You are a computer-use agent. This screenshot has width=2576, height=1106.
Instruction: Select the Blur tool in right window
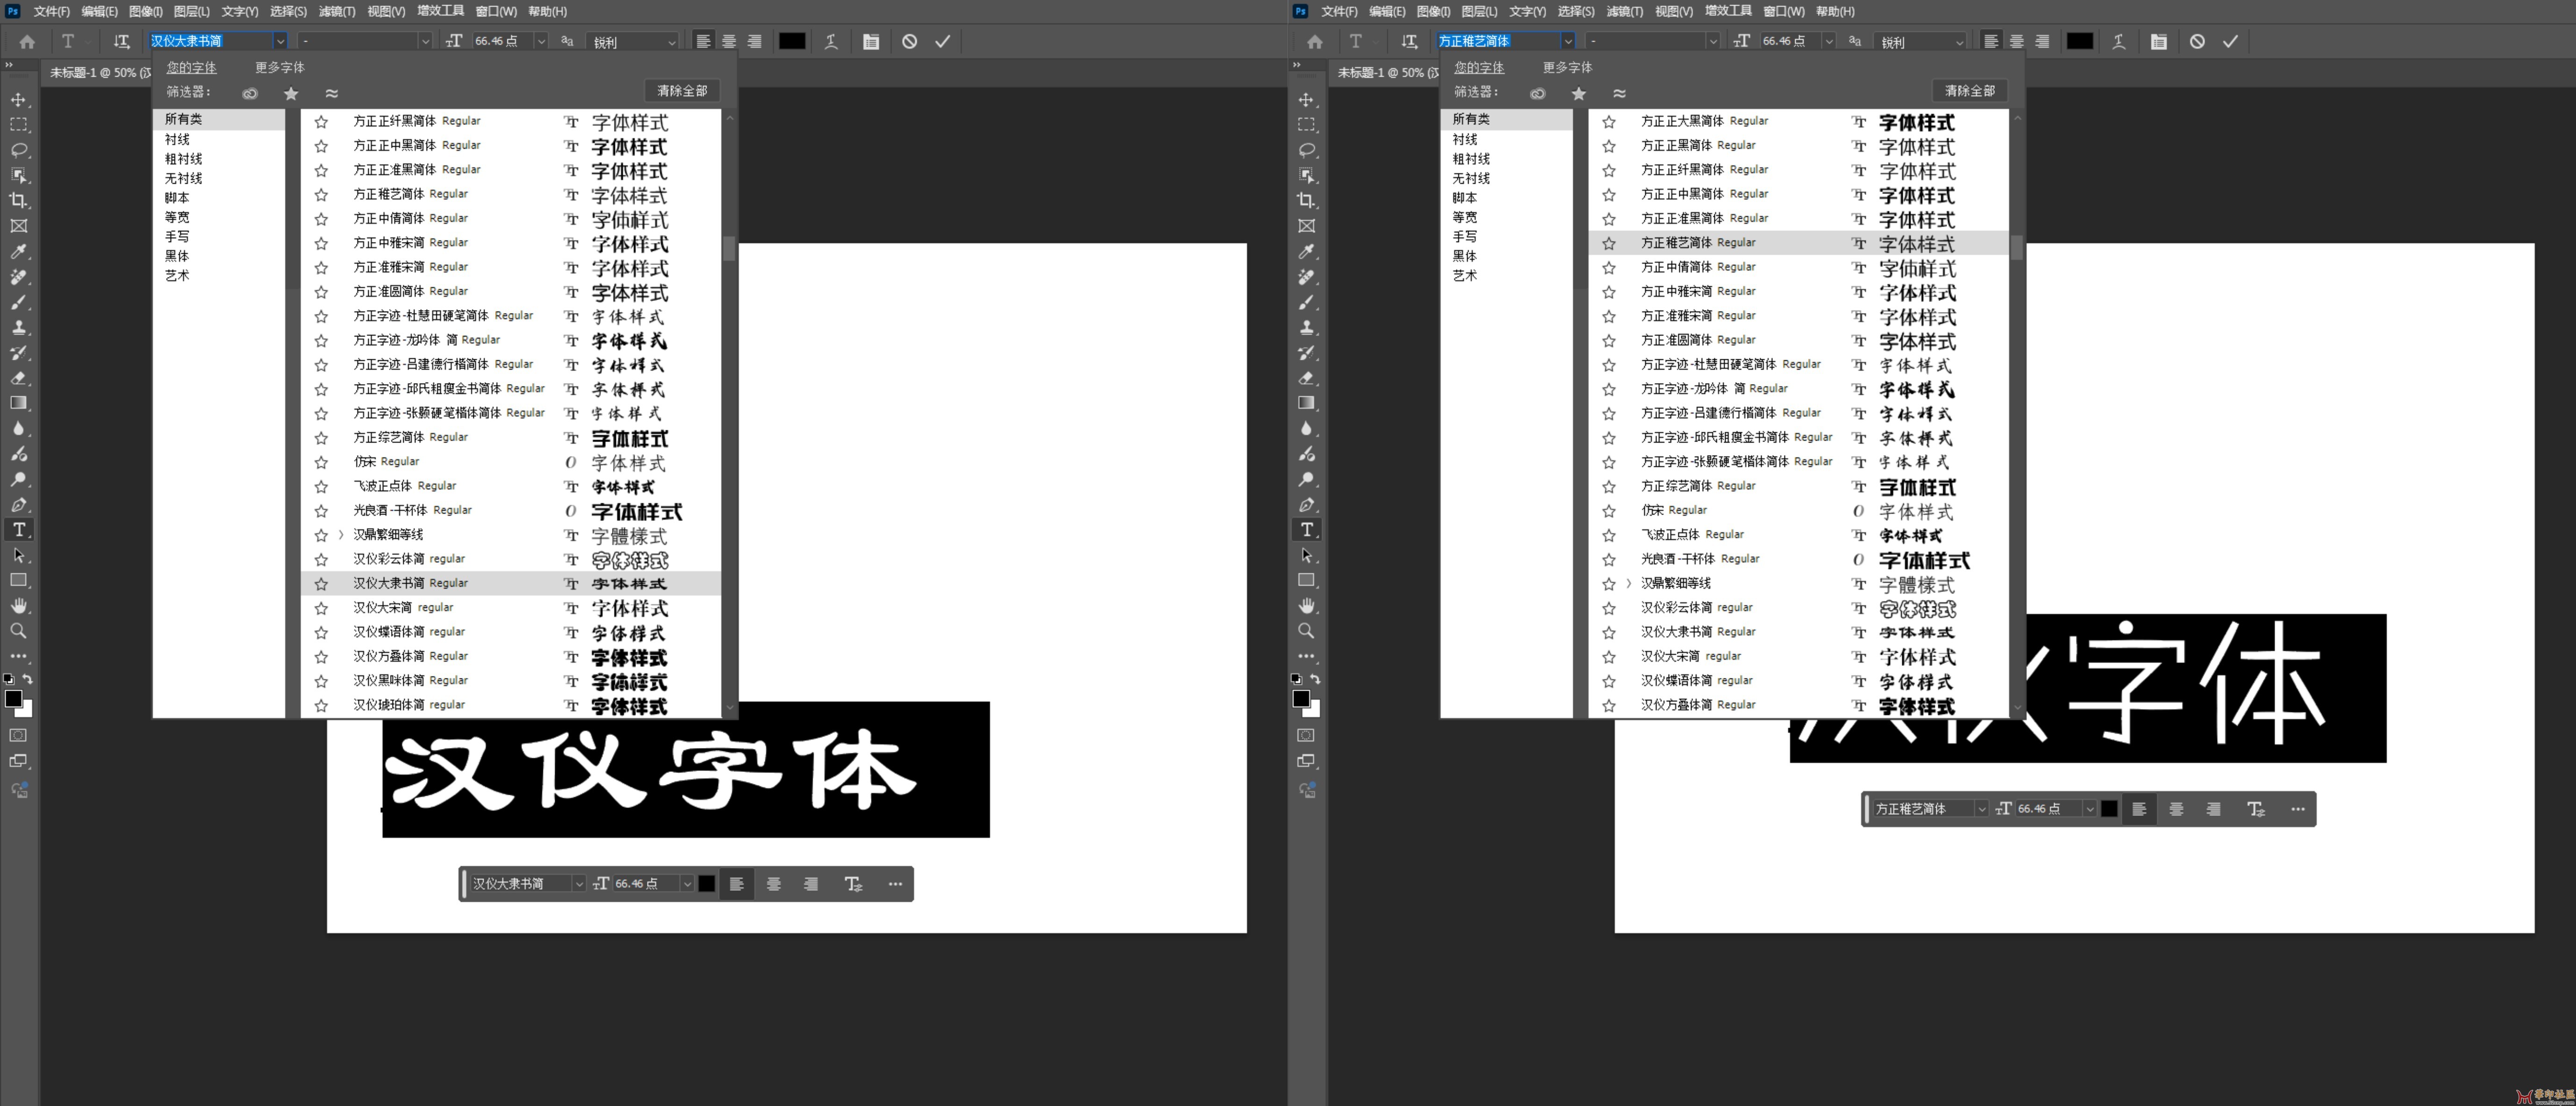coord(1307,428)
